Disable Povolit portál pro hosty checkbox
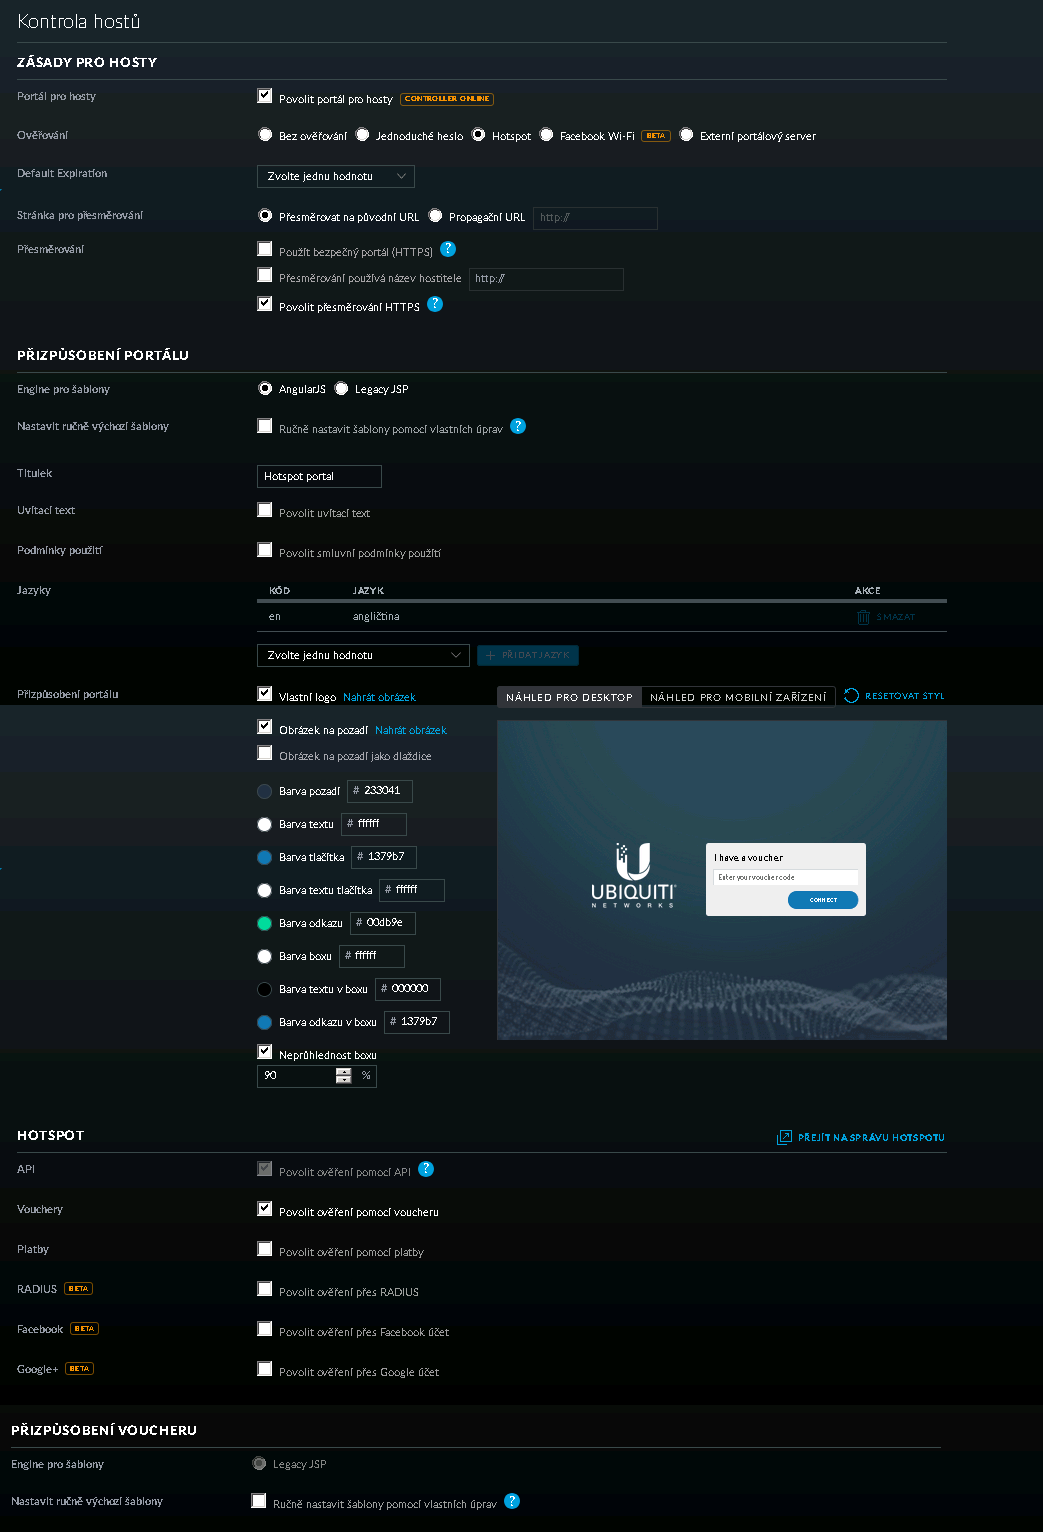 point(265,96)
